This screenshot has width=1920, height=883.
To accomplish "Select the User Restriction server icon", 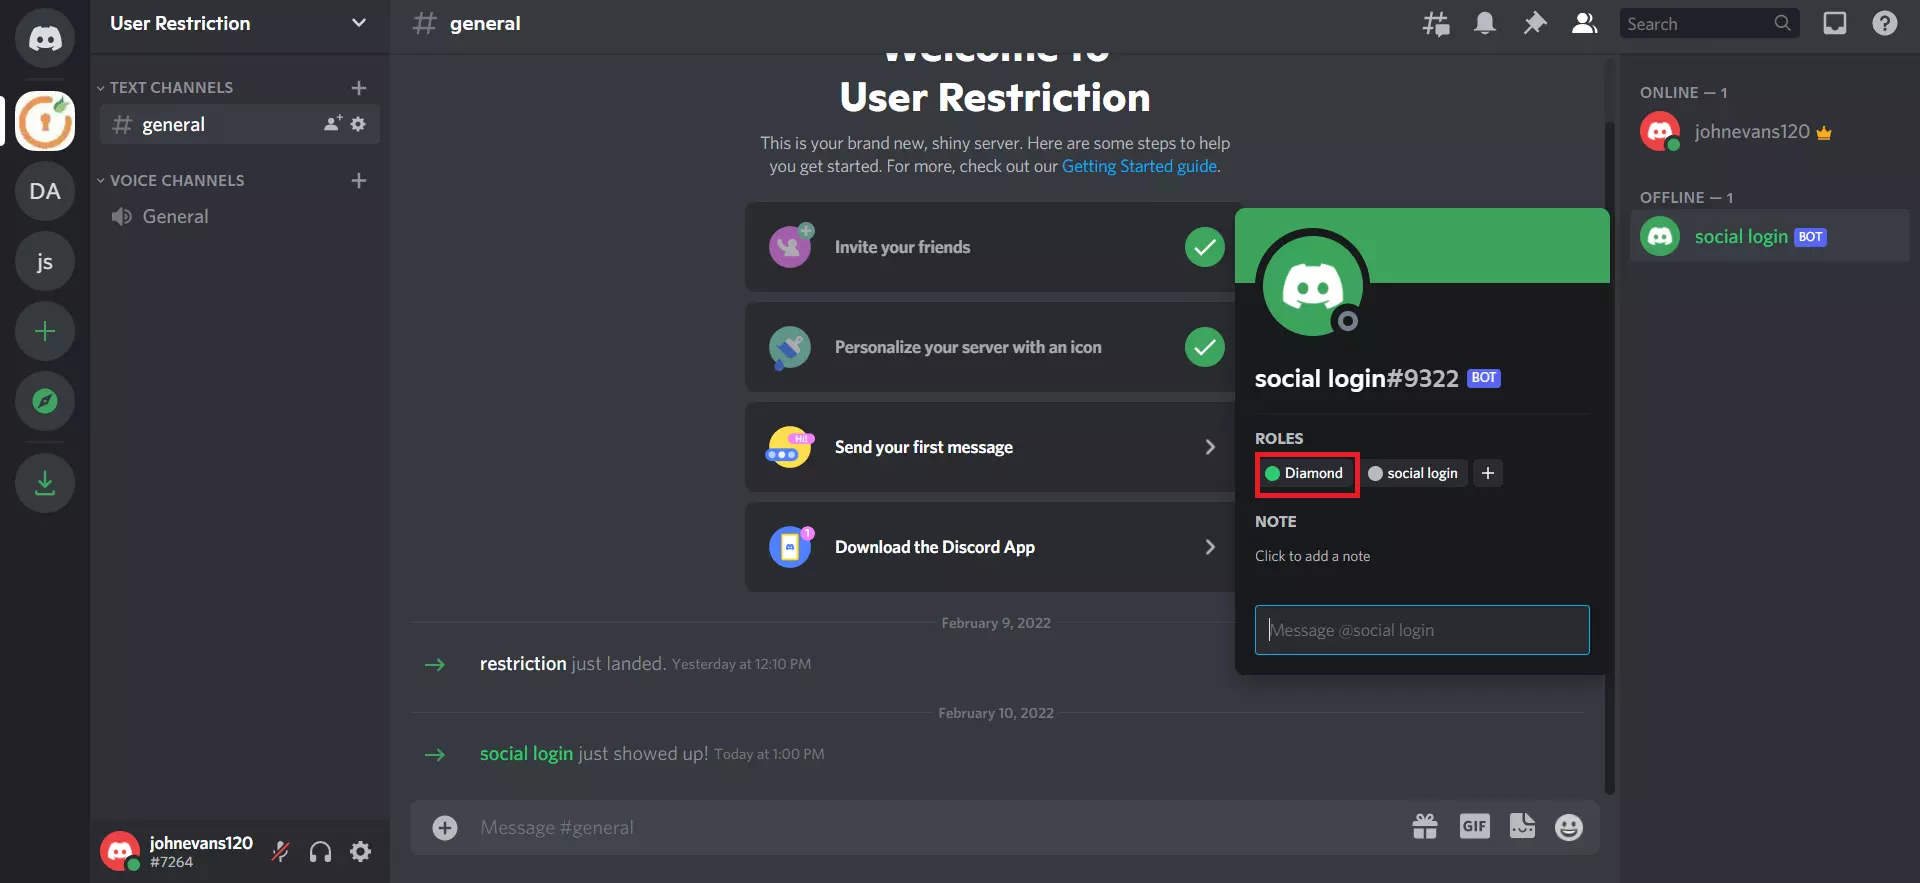I will (x=45, y=121).
